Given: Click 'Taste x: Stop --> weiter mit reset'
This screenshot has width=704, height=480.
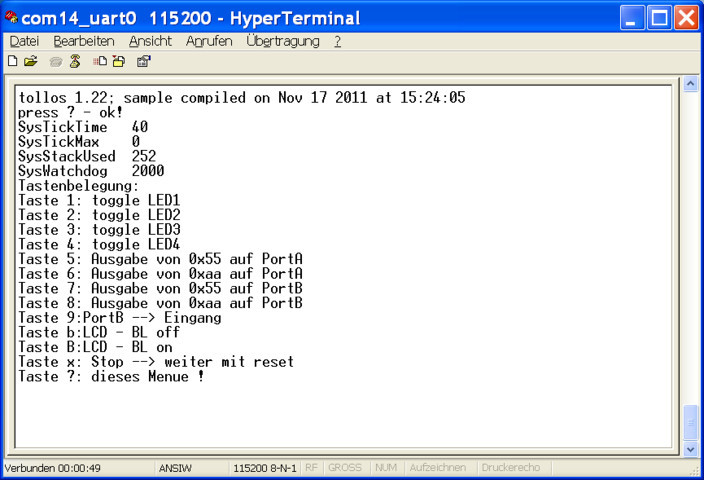Looking at the screenshot, I should (x=156, y=362).
